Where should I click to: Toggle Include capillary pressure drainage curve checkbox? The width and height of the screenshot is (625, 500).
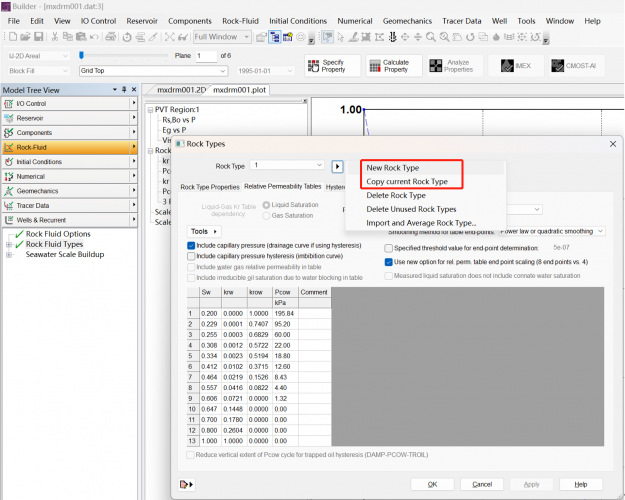(192, 245)
